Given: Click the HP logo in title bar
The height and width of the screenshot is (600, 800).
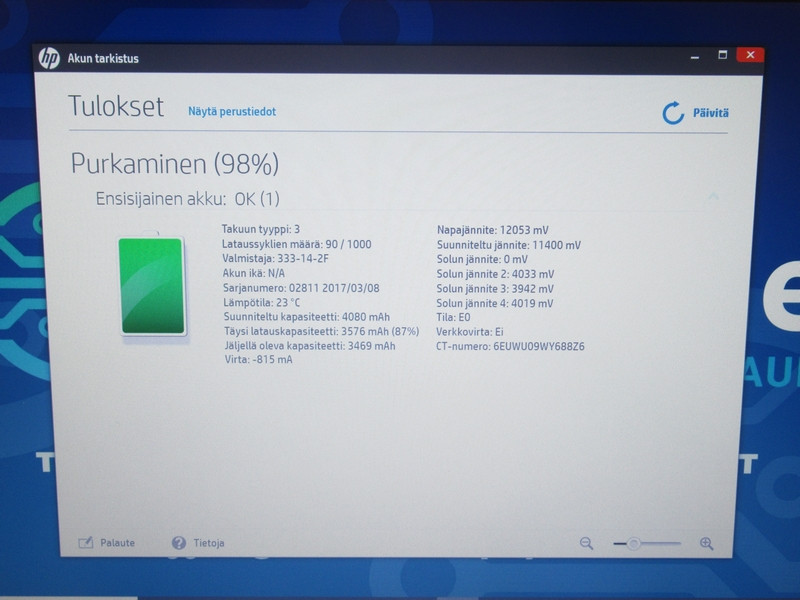Looking at the screenshot, I should 49,58.
